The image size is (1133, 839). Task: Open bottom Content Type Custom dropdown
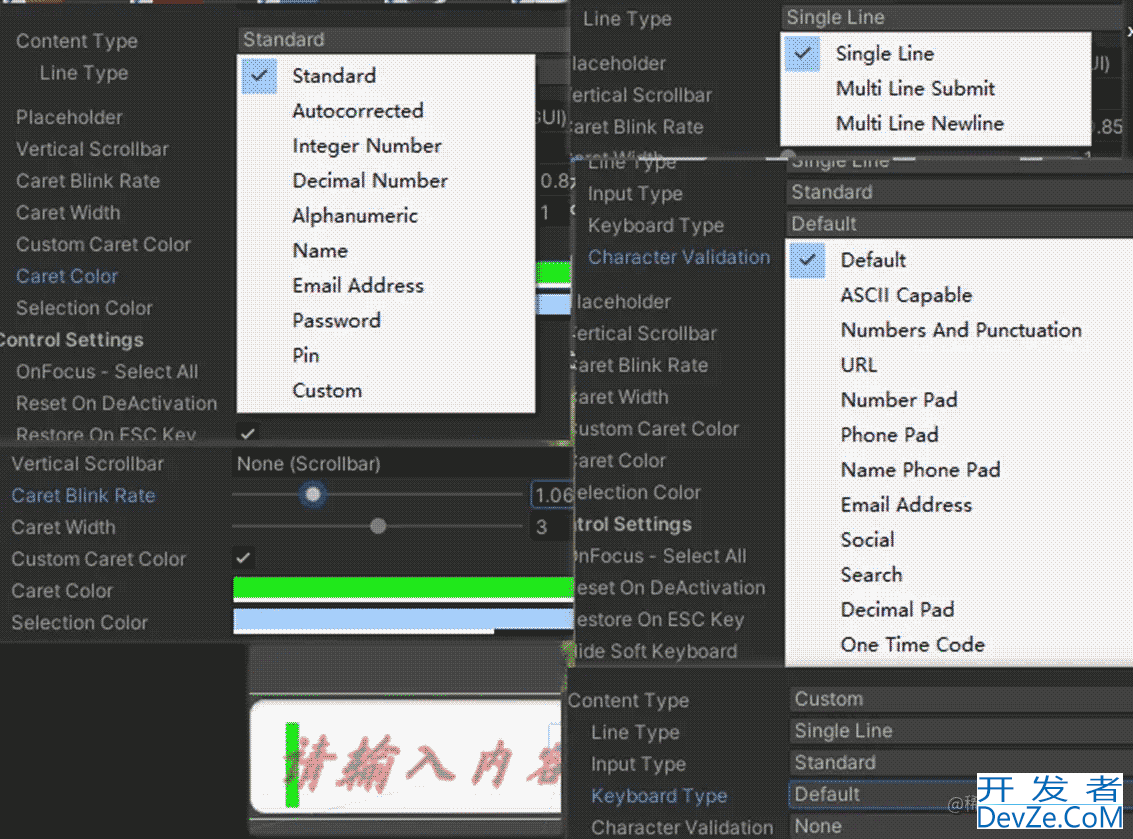coord(961,699)
